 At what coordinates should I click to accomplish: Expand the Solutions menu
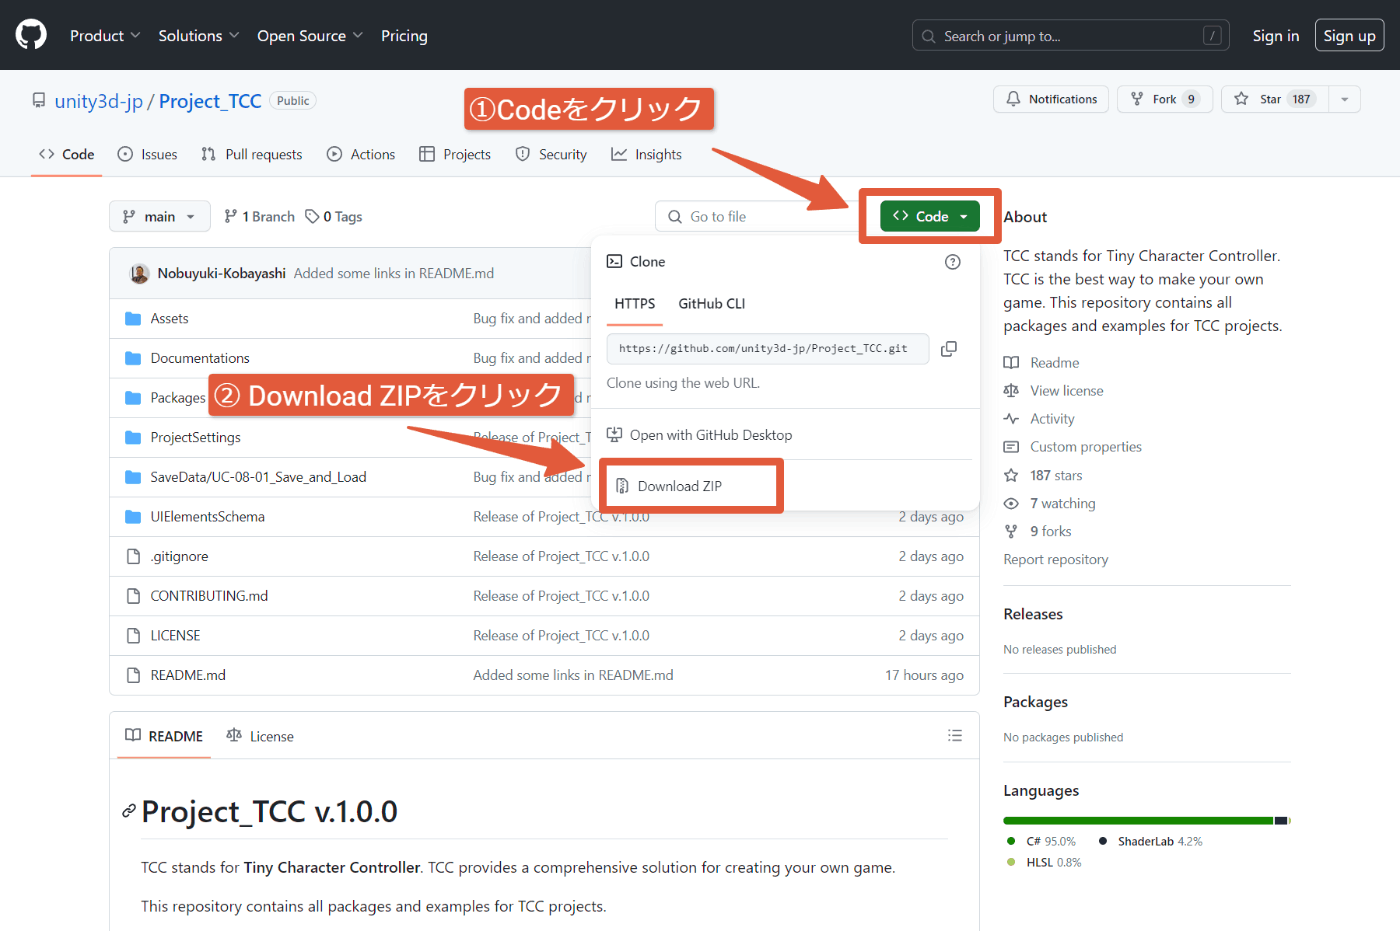tap(199, 36)
